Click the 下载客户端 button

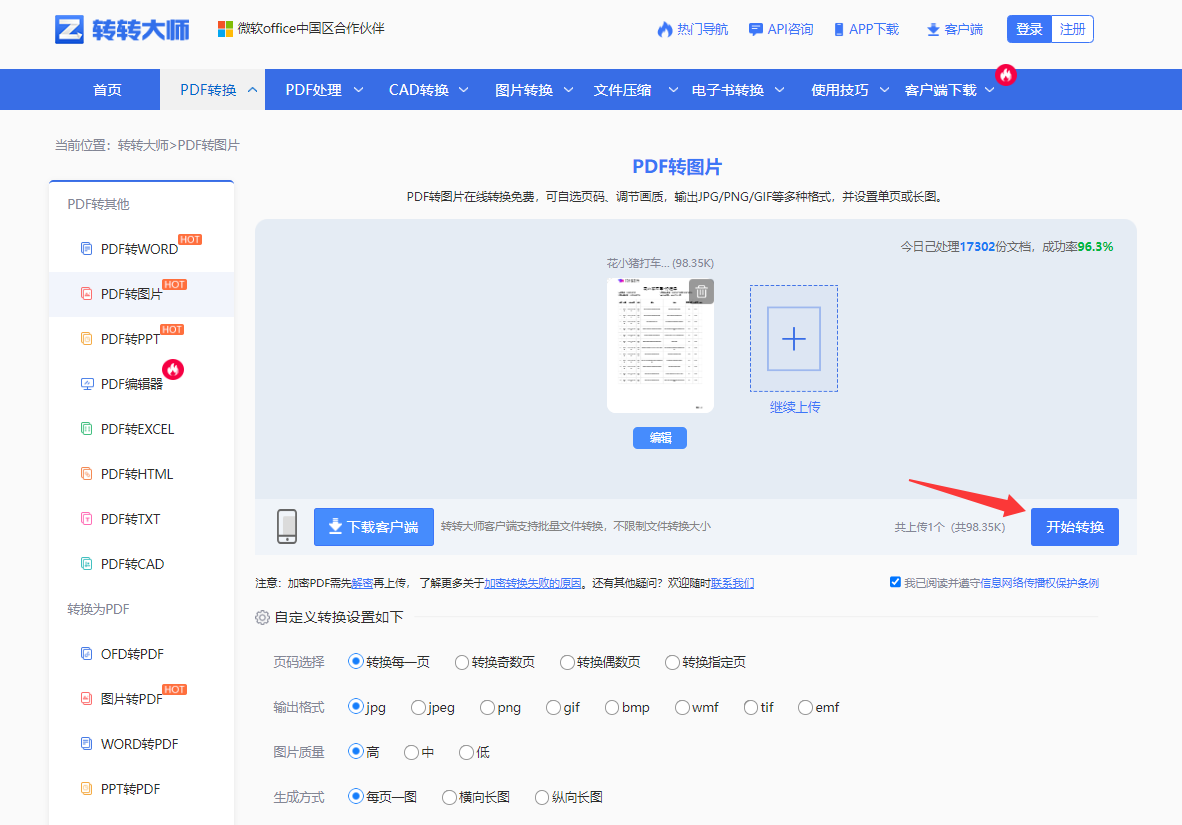pos(374,526)
